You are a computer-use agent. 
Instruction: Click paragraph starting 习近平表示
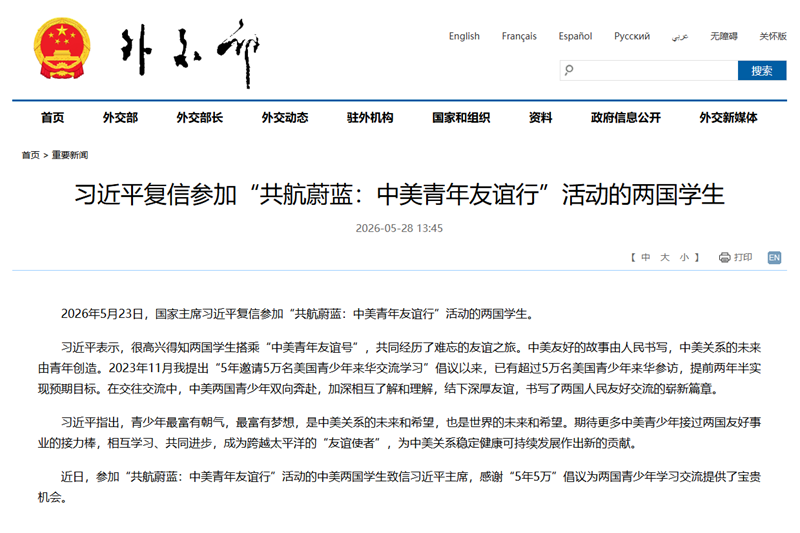point(399,368)
